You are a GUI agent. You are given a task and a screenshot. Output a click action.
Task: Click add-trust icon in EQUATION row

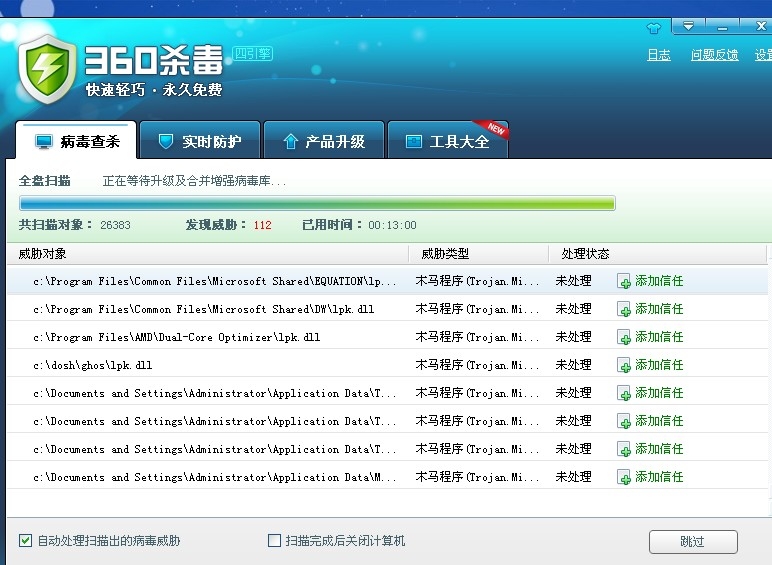pyautogui.click(x=624, y=281)
